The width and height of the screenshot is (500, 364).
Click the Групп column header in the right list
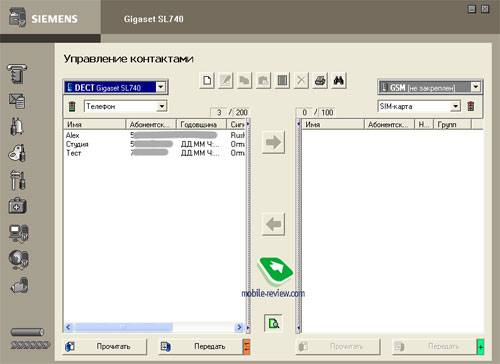[x=452, y=124]
